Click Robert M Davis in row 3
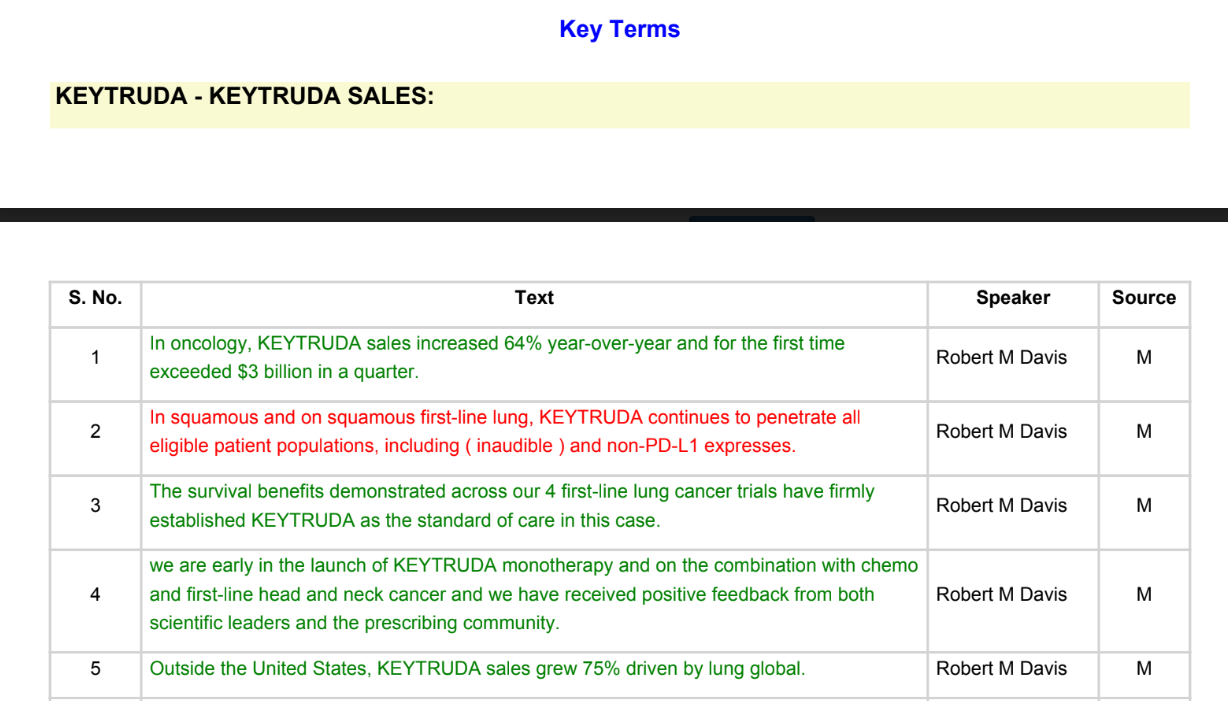 pos(1001,506)
